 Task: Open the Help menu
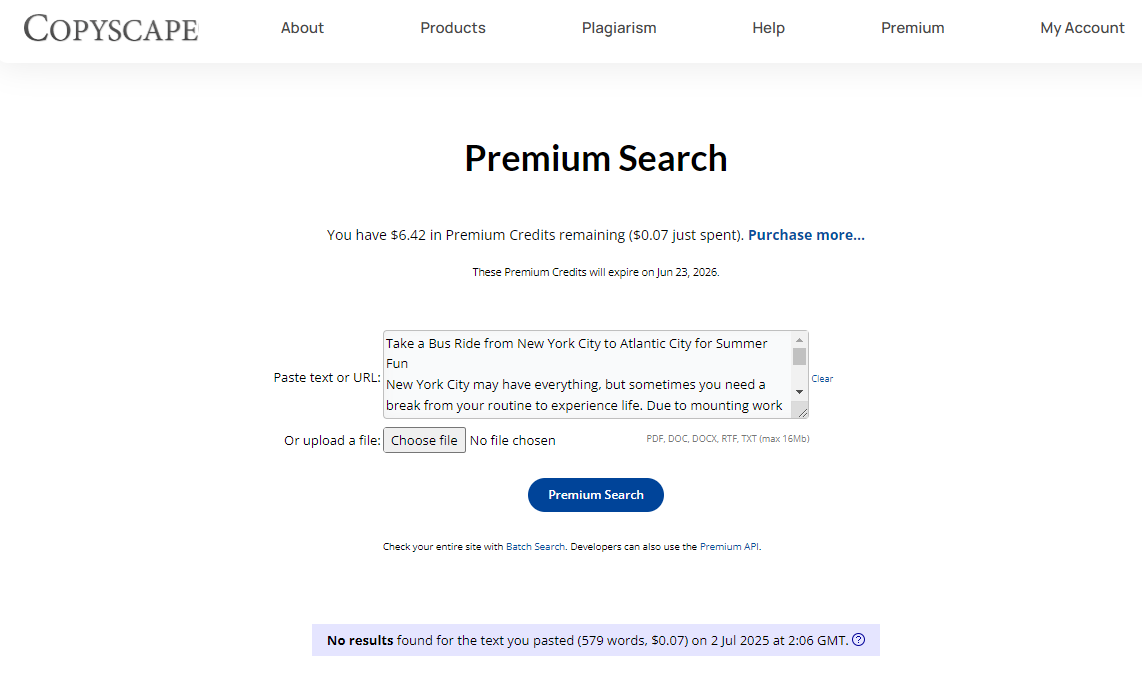click(x=768, y=28)
